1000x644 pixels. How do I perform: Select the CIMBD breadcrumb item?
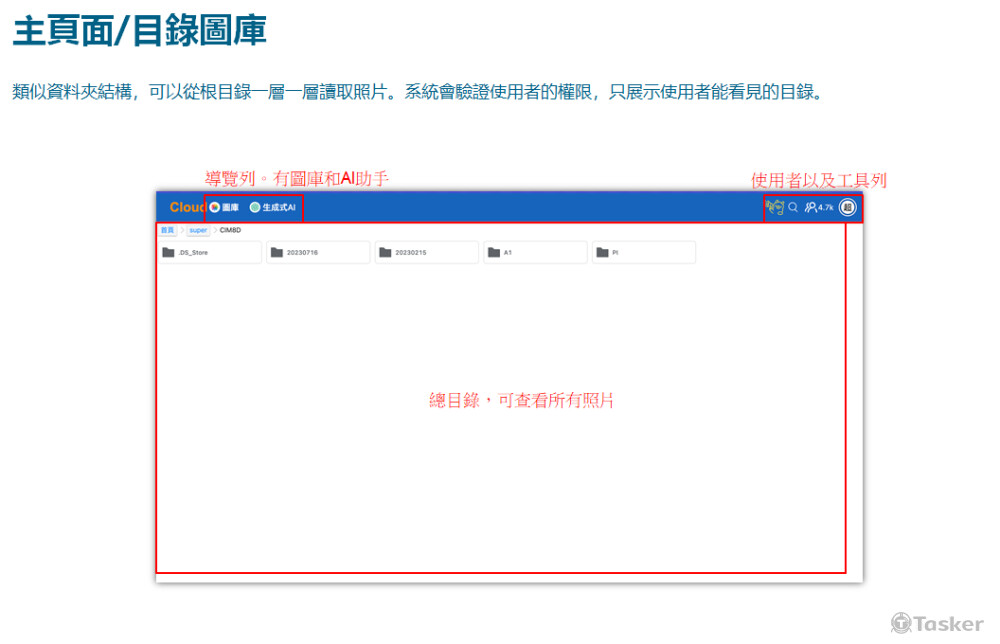[x=230, y=230]
